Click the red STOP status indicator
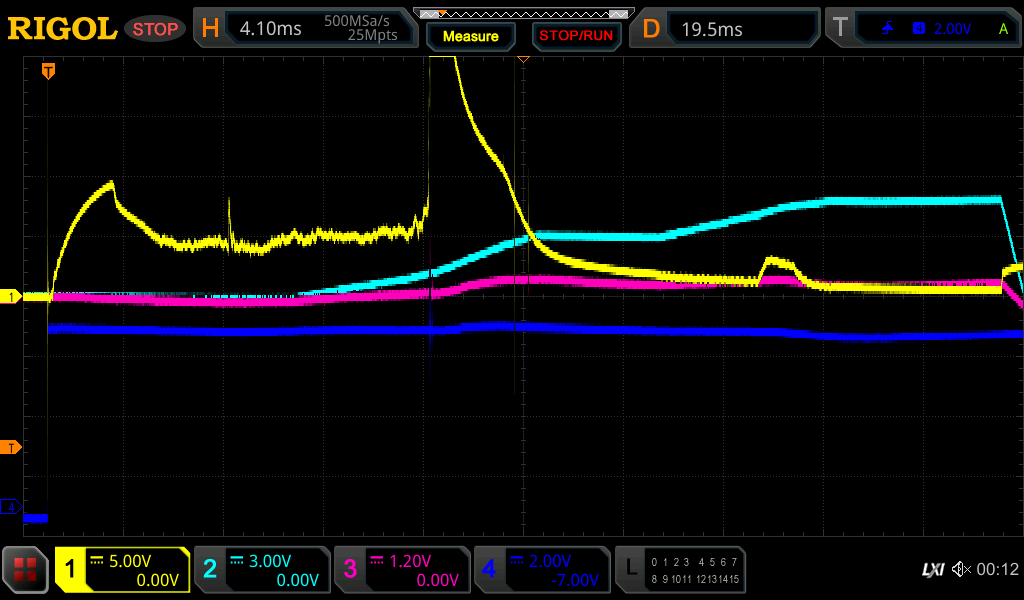 coord(155,29)
